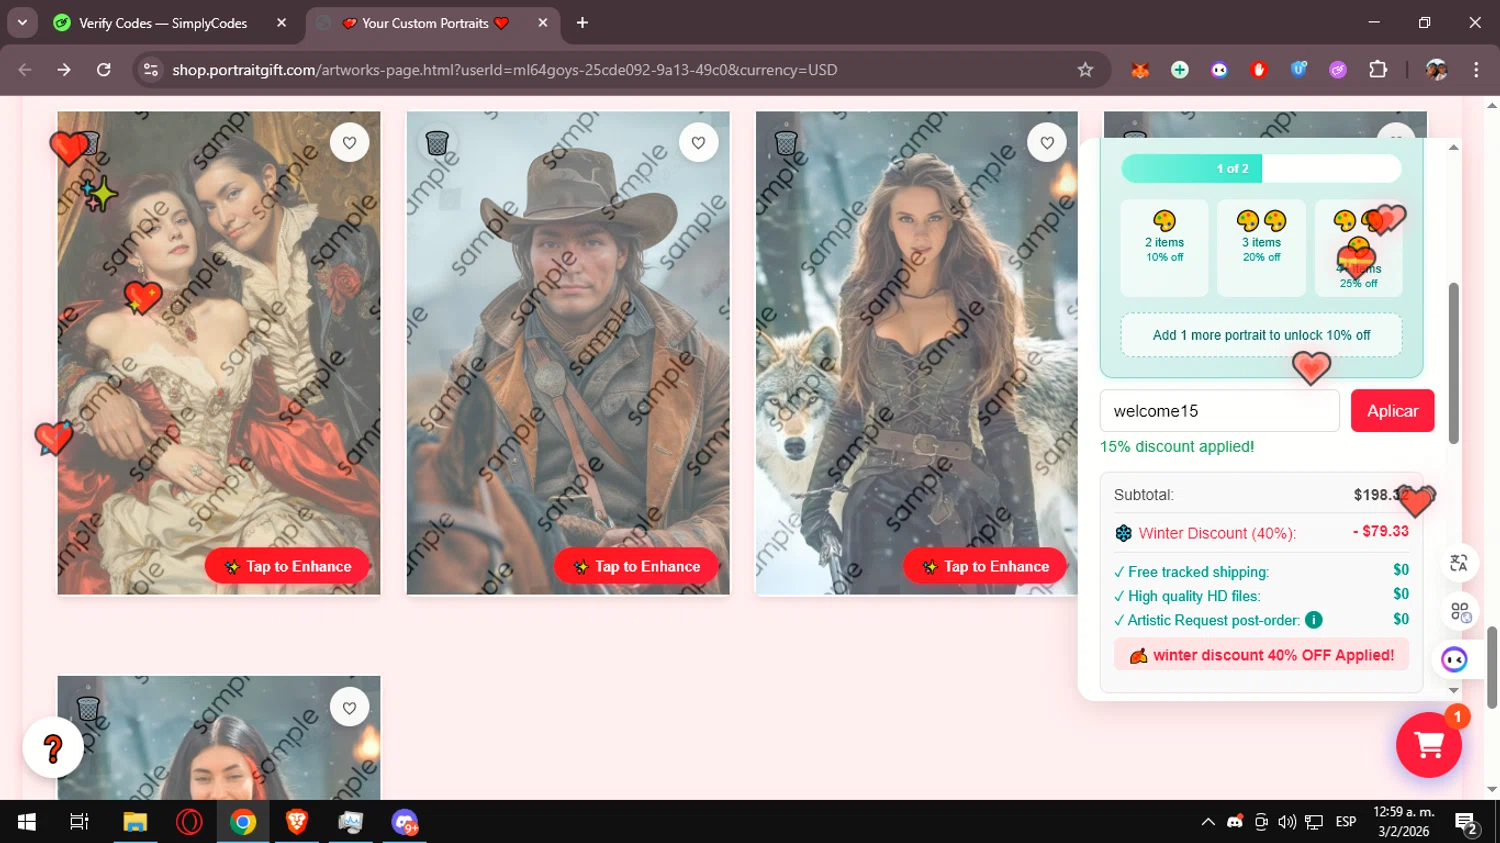Delete the wolf woman portrait with trash icon
Viewport: 1500px width, 843px height.
coord(786,143)
